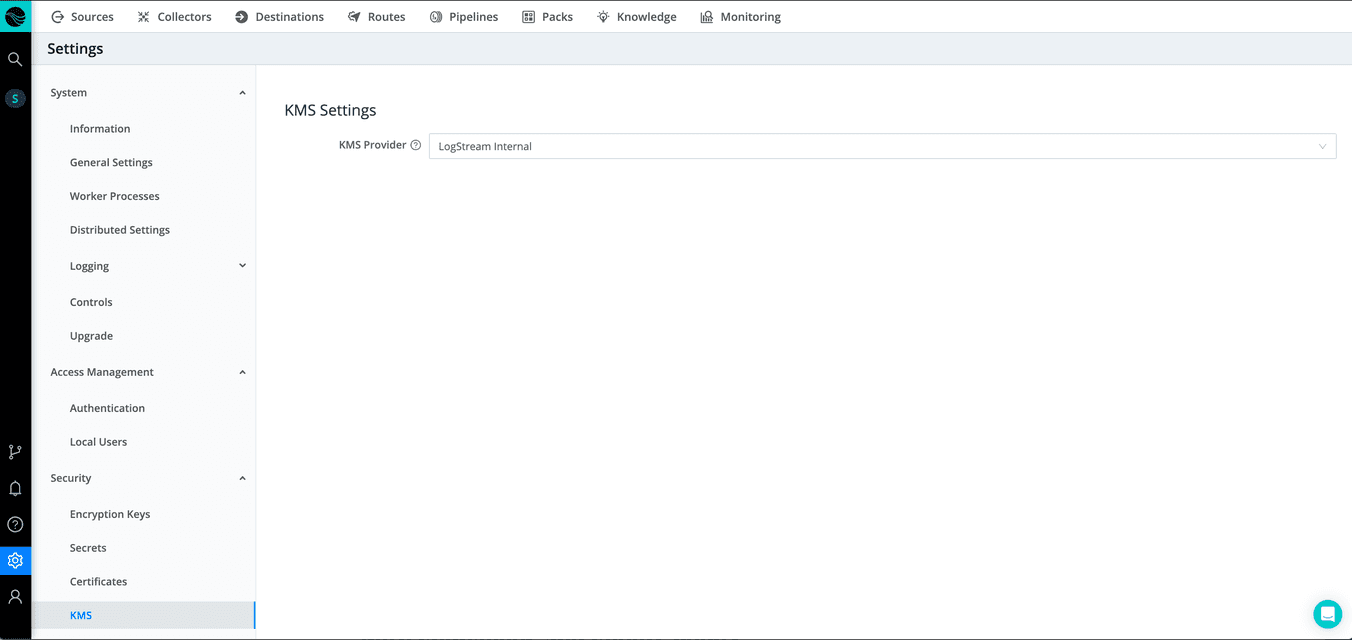Open the user profile icon
The height and width of the screenshot is (640, 1352).
(15, 596)
